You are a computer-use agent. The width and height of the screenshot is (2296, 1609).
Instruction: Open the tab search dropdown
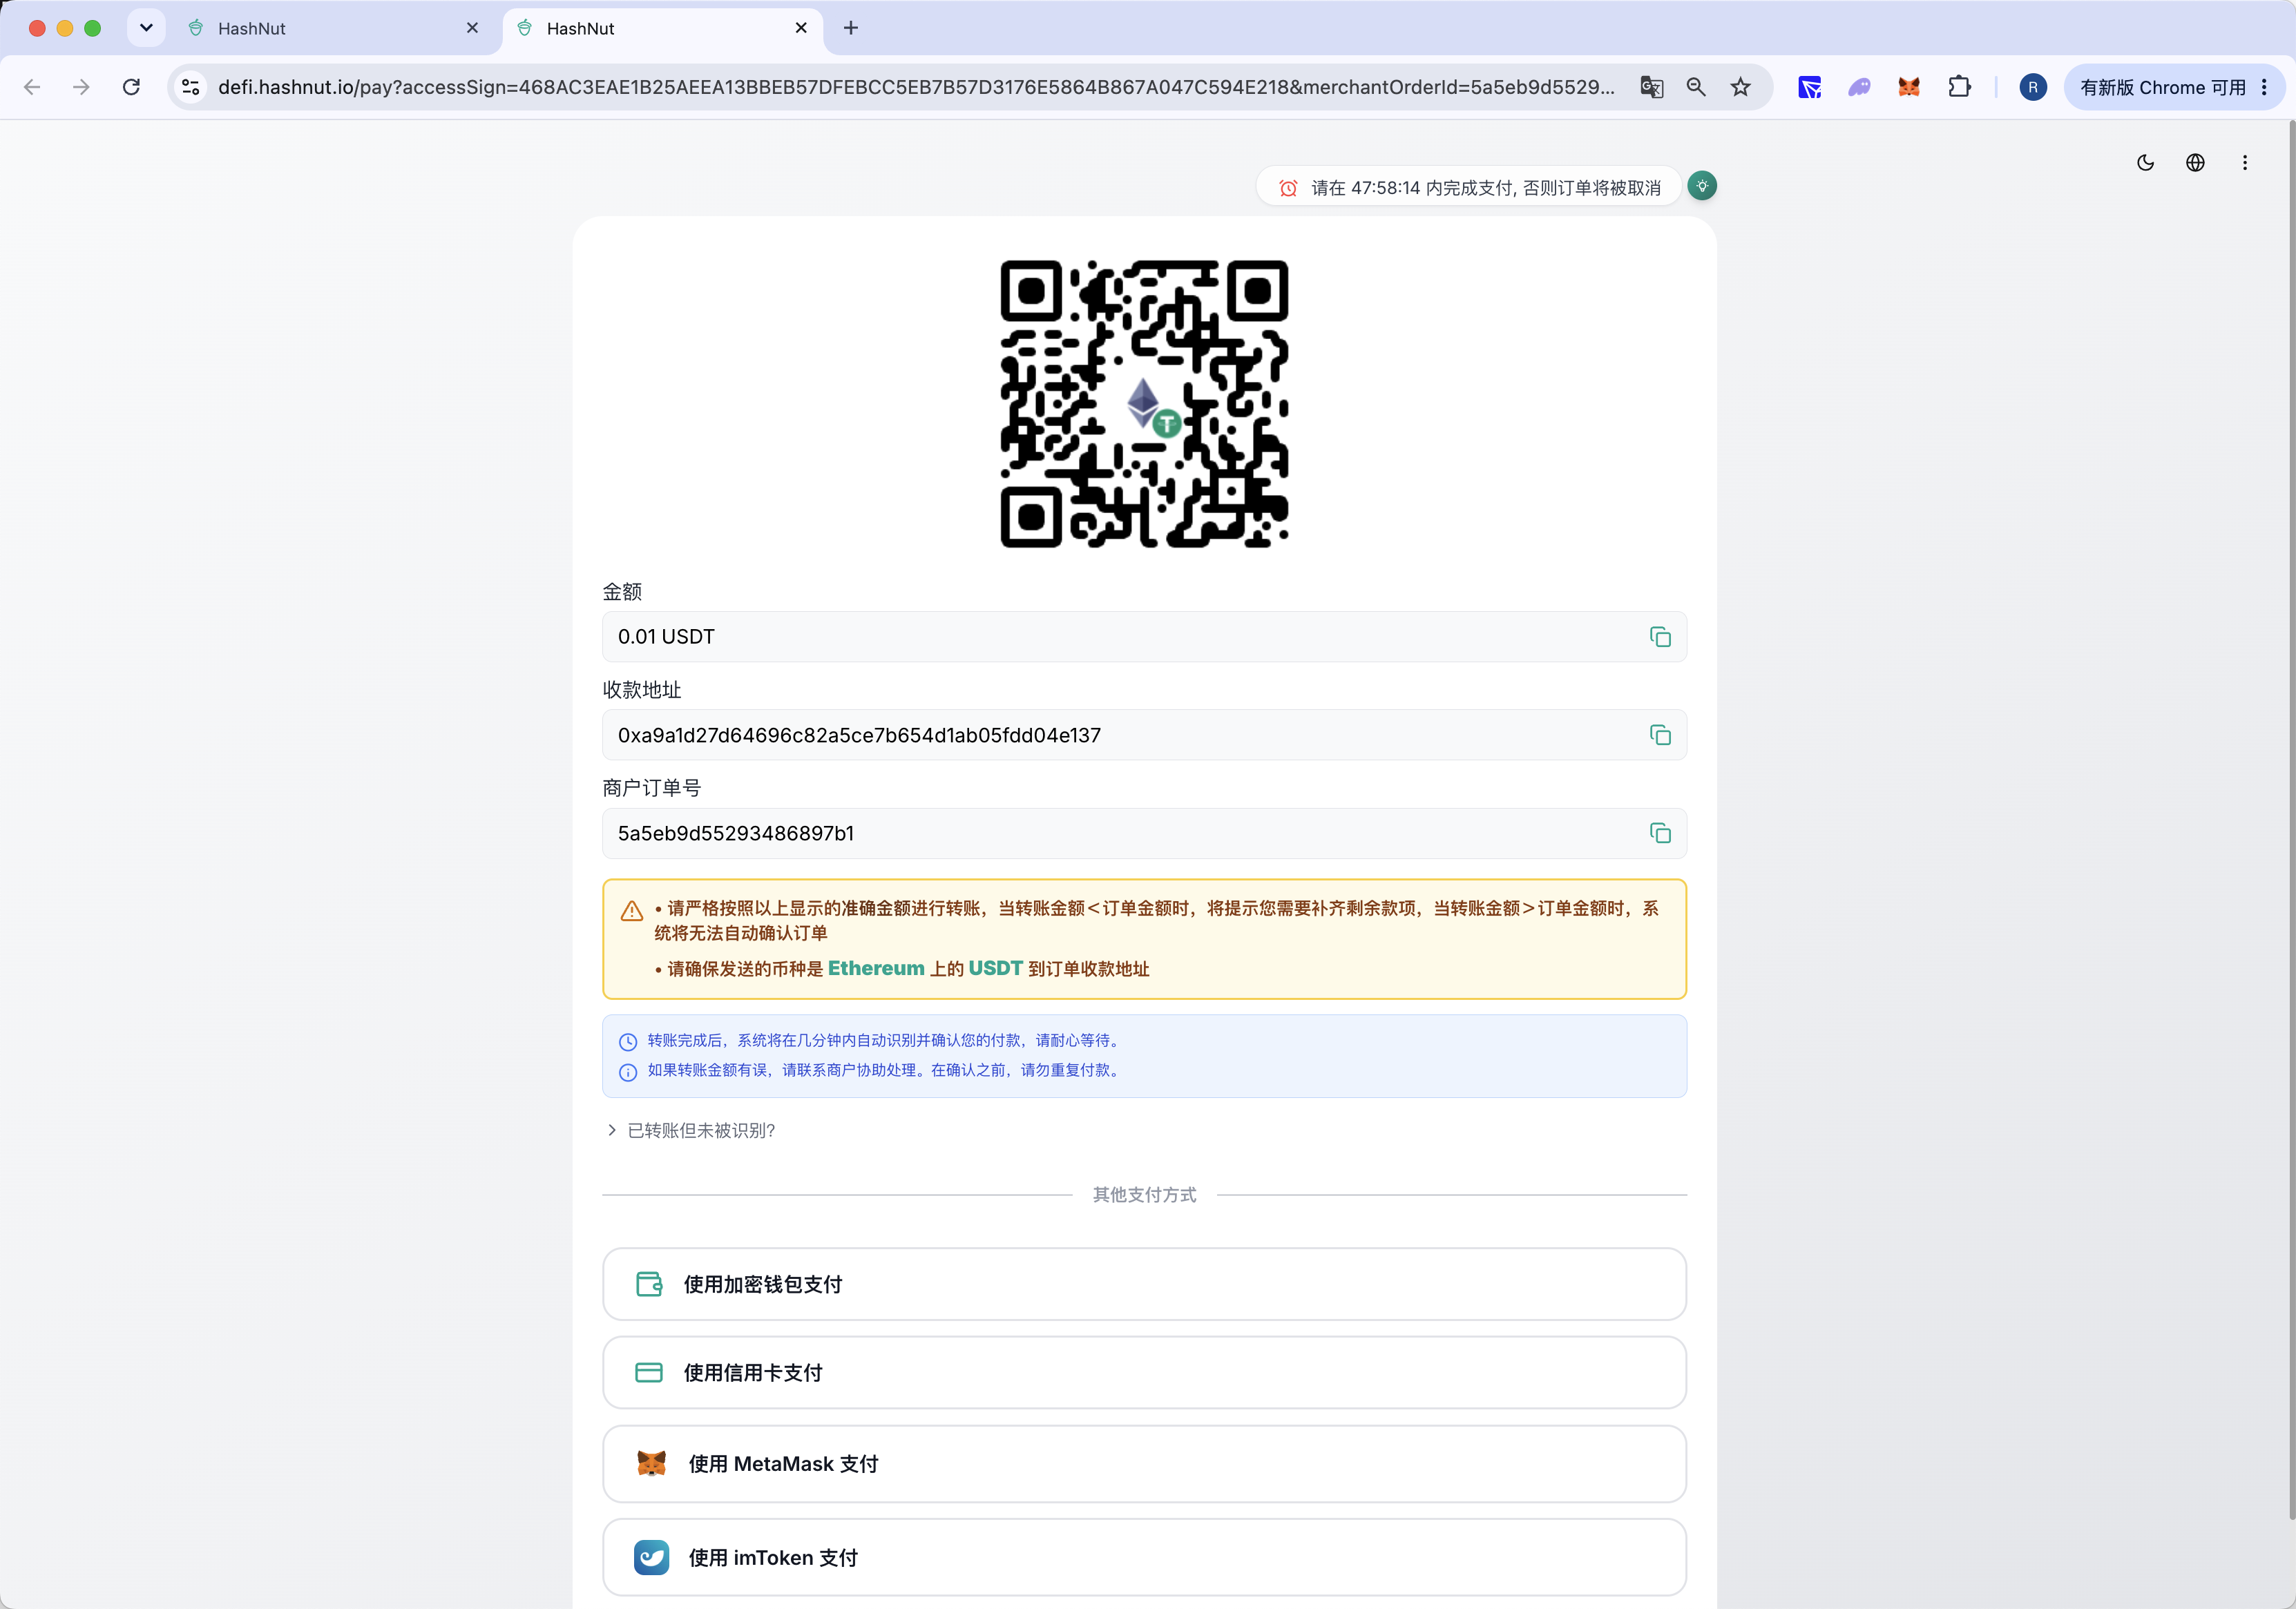[x=146, y=28]
